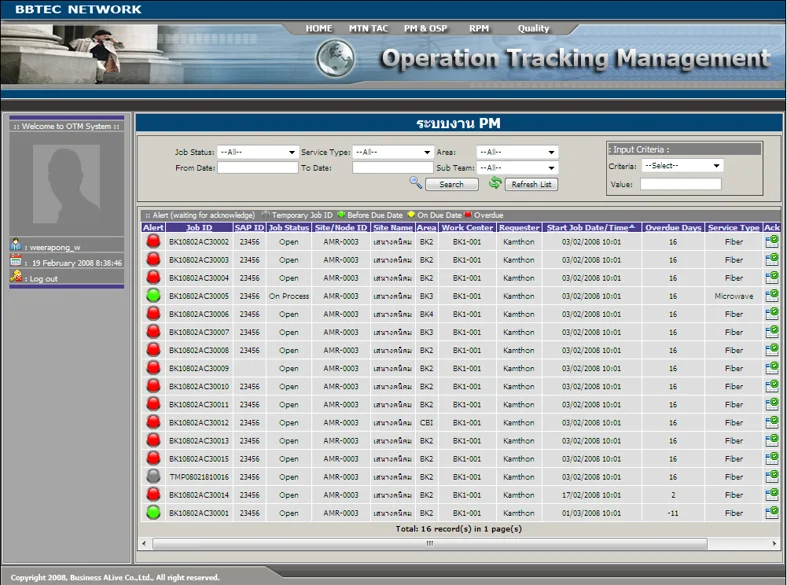This screenshot has height=585, width=787.
Task: Click the magnifier icon beside the Search button
Action: [x=416, y=183]
